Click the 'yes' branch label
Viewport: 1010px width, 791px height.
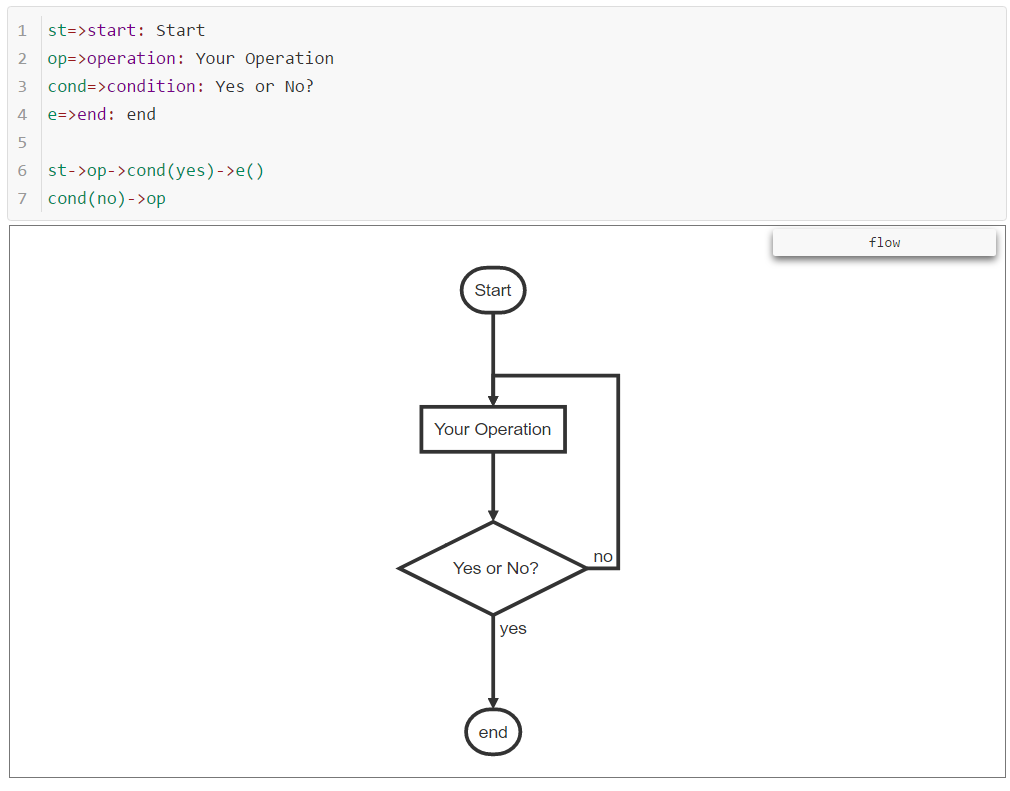pyautogui.click(x=512, y=628)
